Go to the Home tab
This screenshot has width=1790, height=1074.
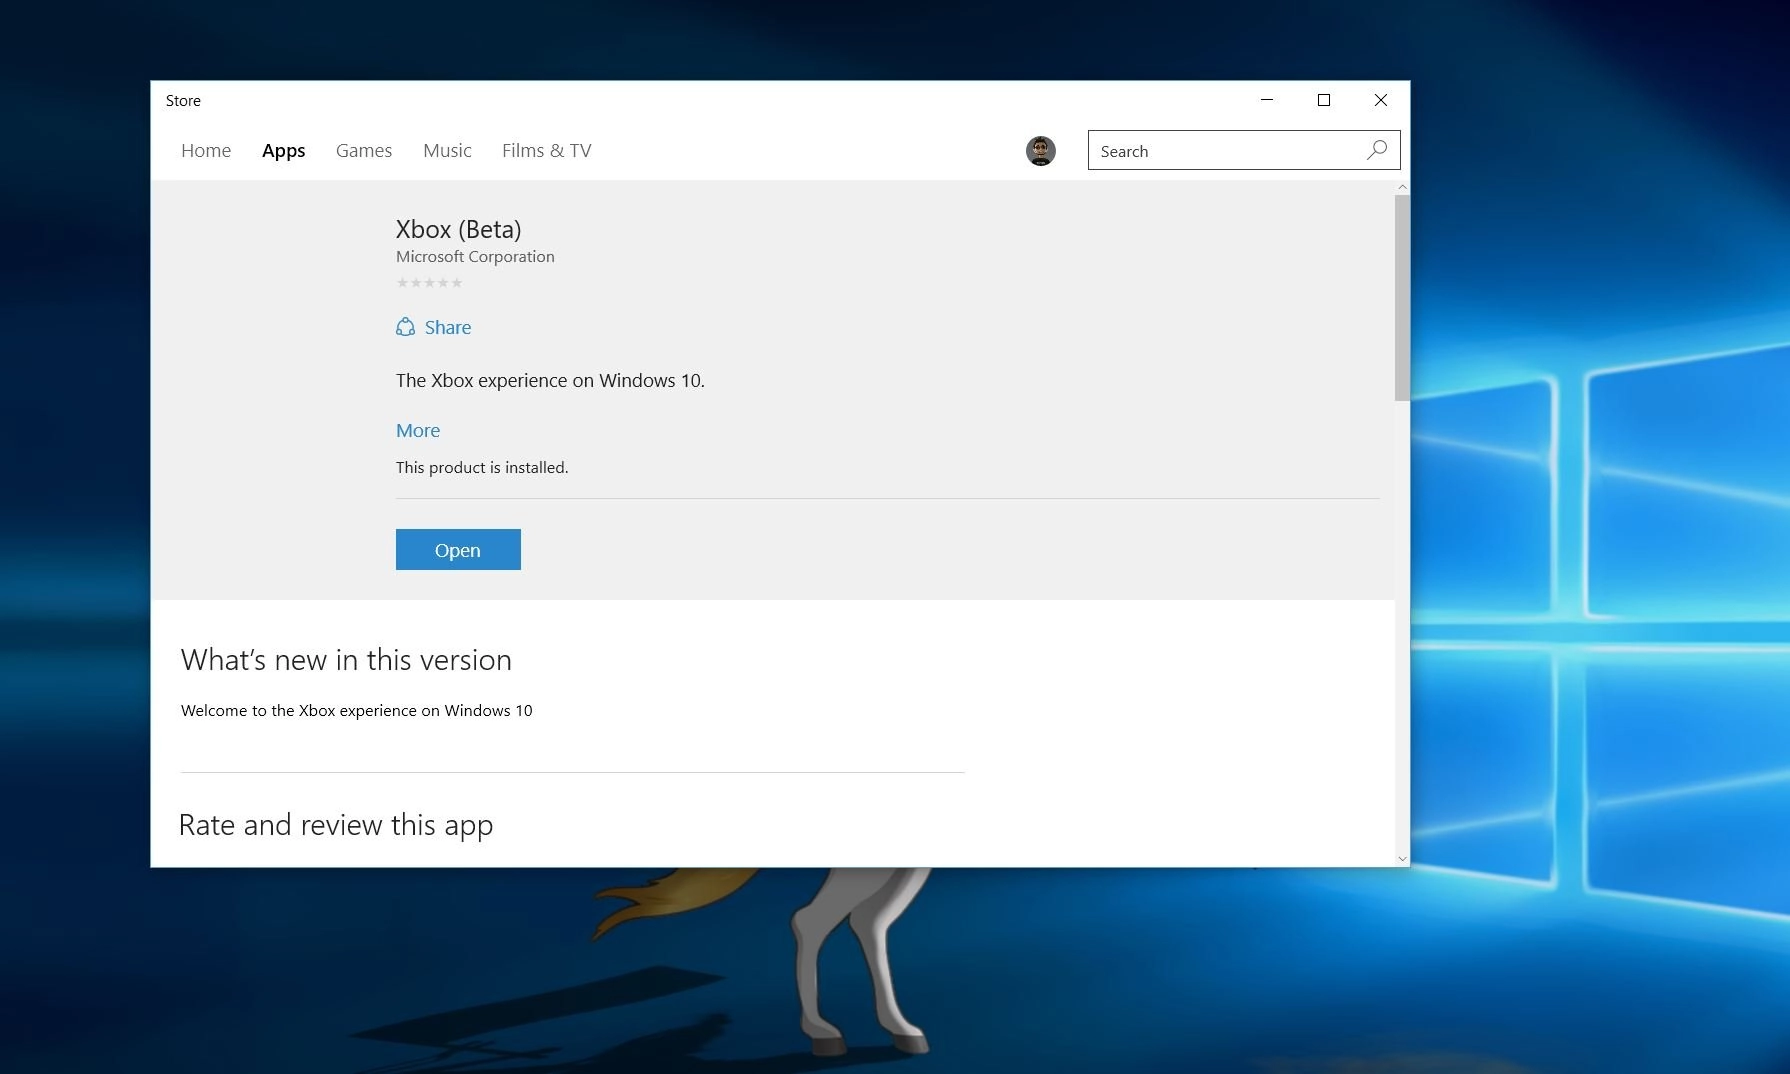pyautogui.click(x=206, y=151)
